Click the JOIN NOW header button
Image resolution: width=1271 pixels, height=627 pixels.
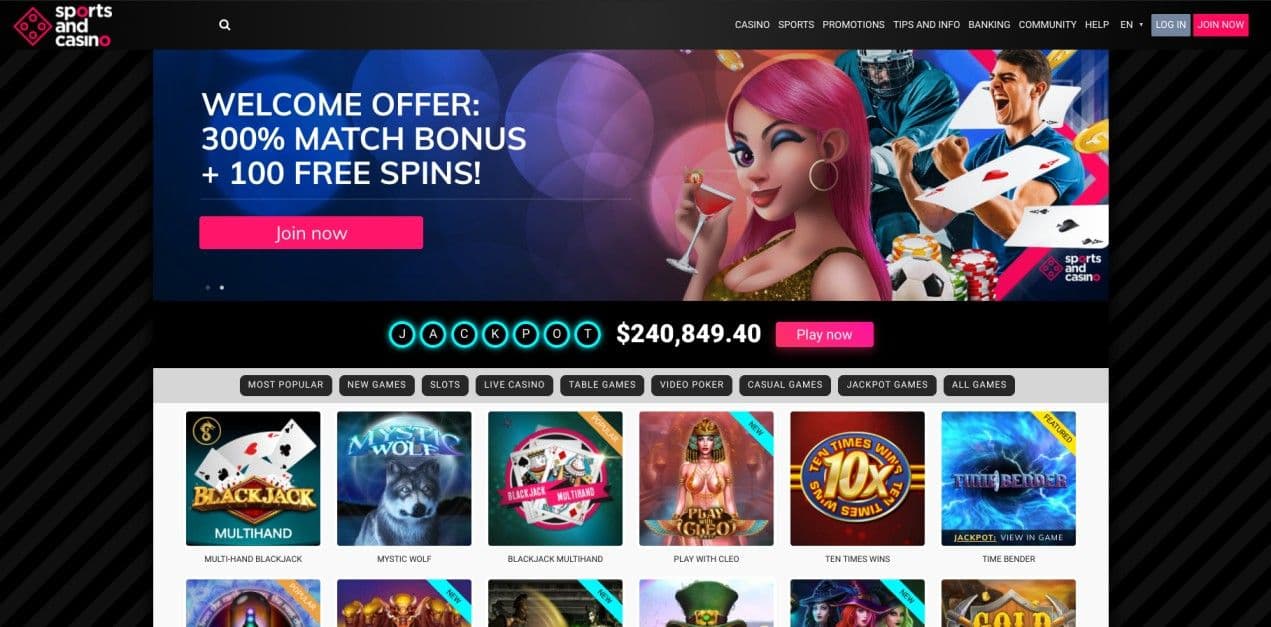click(x=1221, y=25)
